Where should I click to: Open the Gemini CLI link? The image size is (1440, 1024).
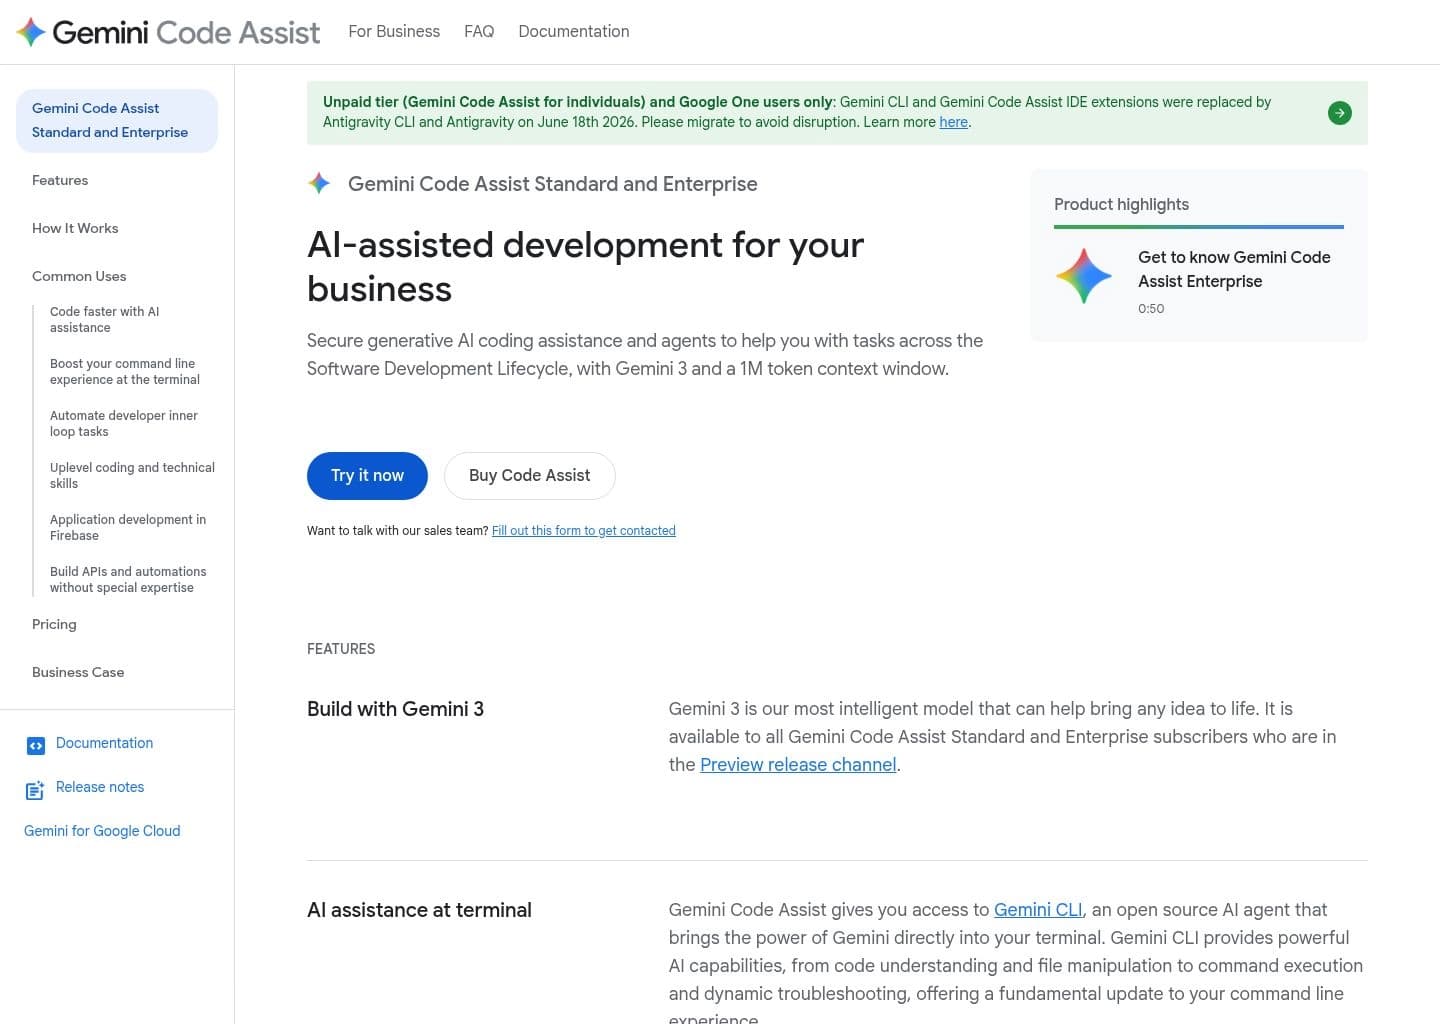tap(1038, 910)
